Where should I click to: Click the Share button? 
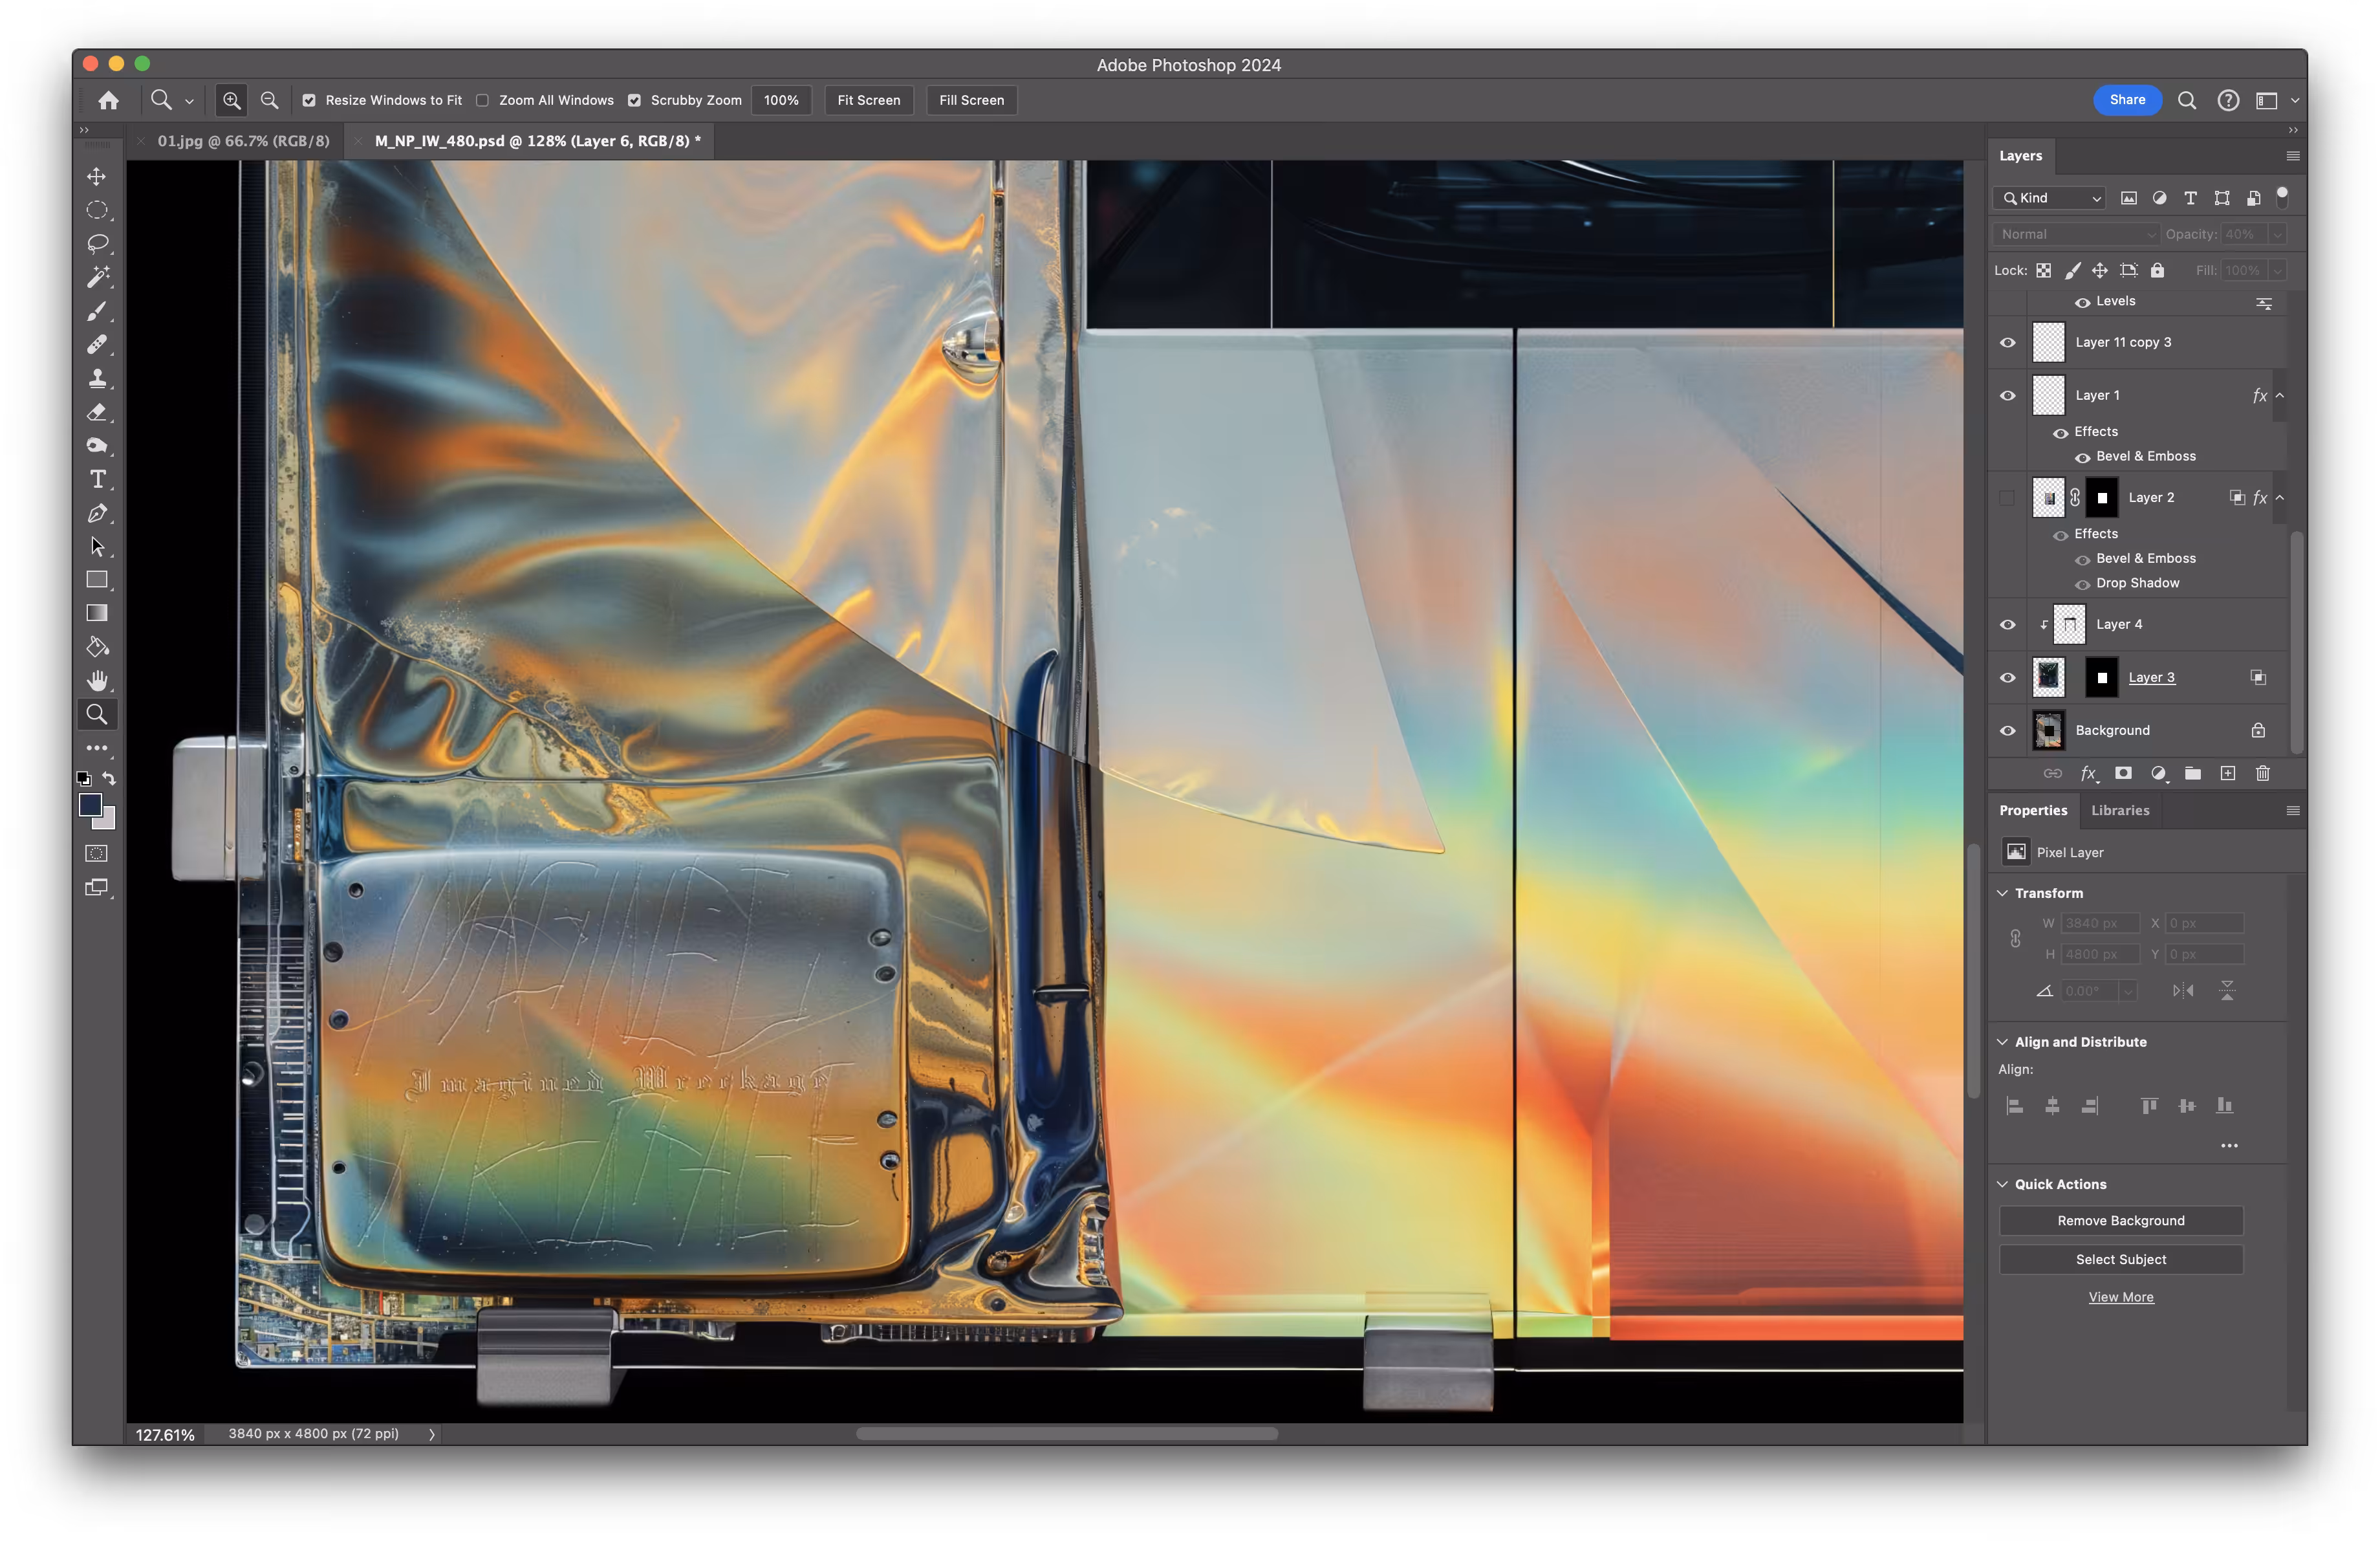2127,100
